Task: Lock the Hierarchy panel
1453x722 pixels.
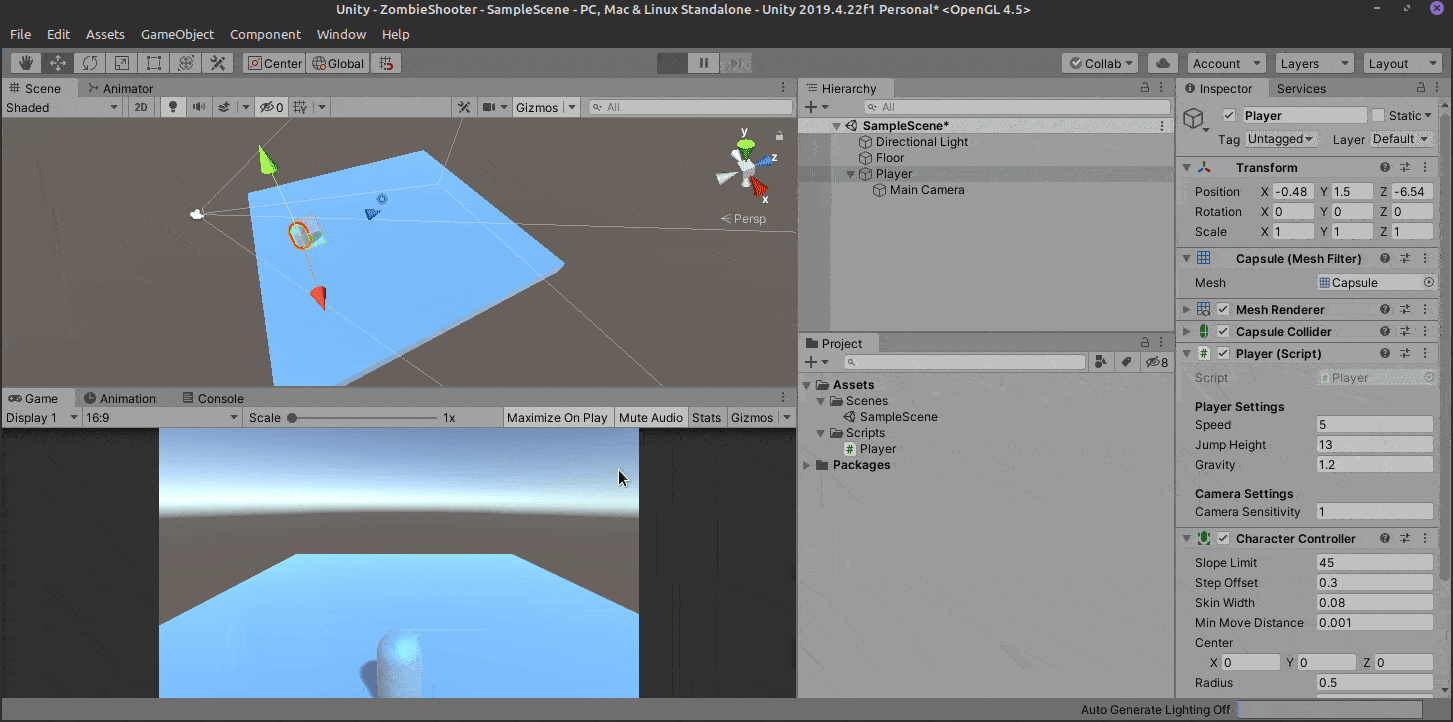Action: 1145,88
